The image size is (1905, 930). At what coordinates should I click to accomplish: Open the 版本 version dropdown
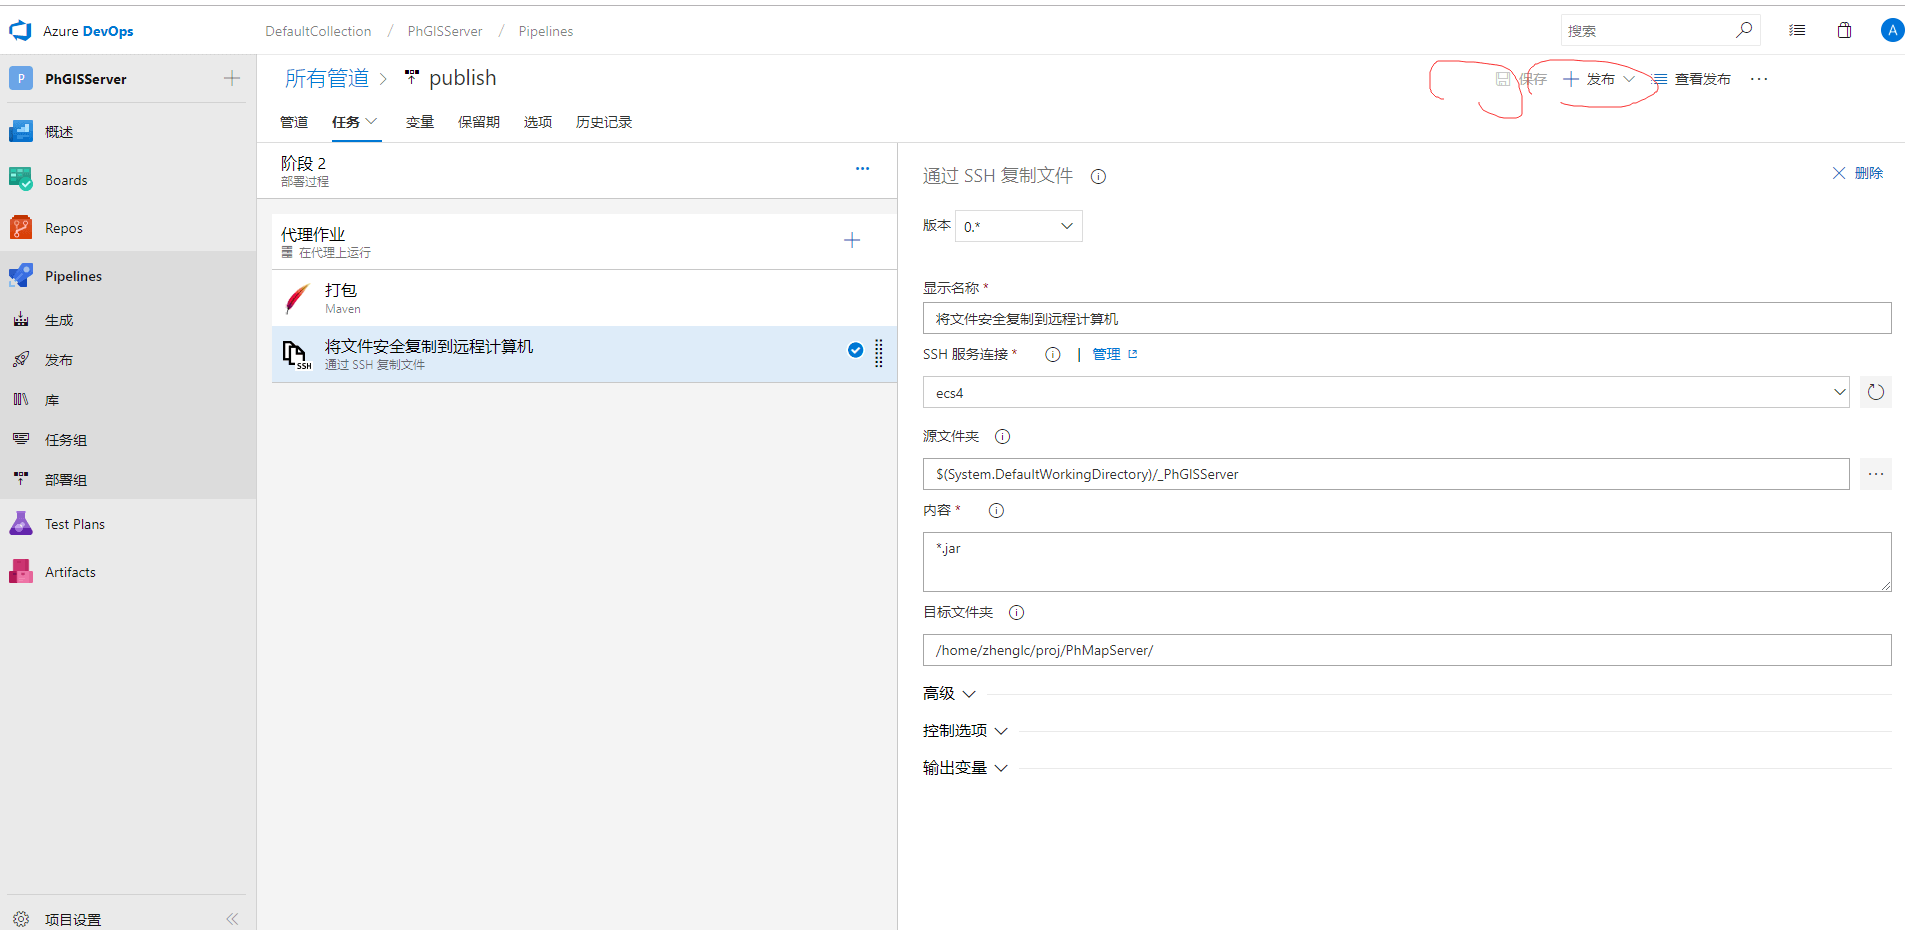click(x=1018, y=227)
